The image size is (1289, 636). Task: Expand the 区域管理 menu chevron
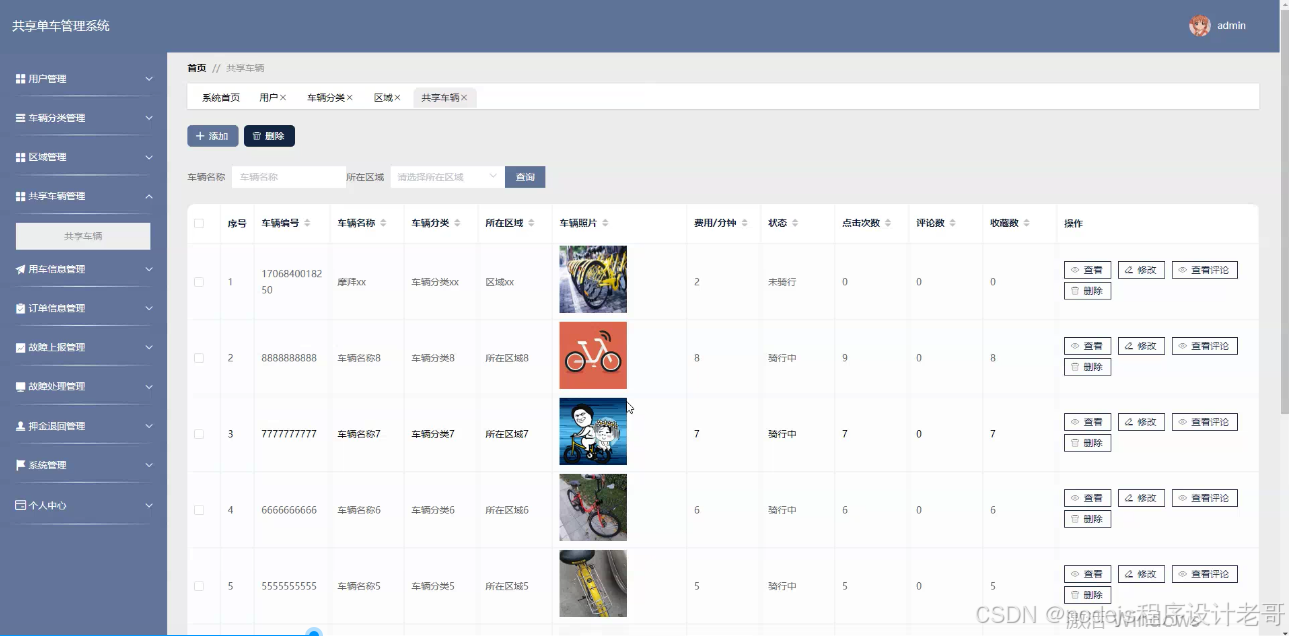click(149, 157)
